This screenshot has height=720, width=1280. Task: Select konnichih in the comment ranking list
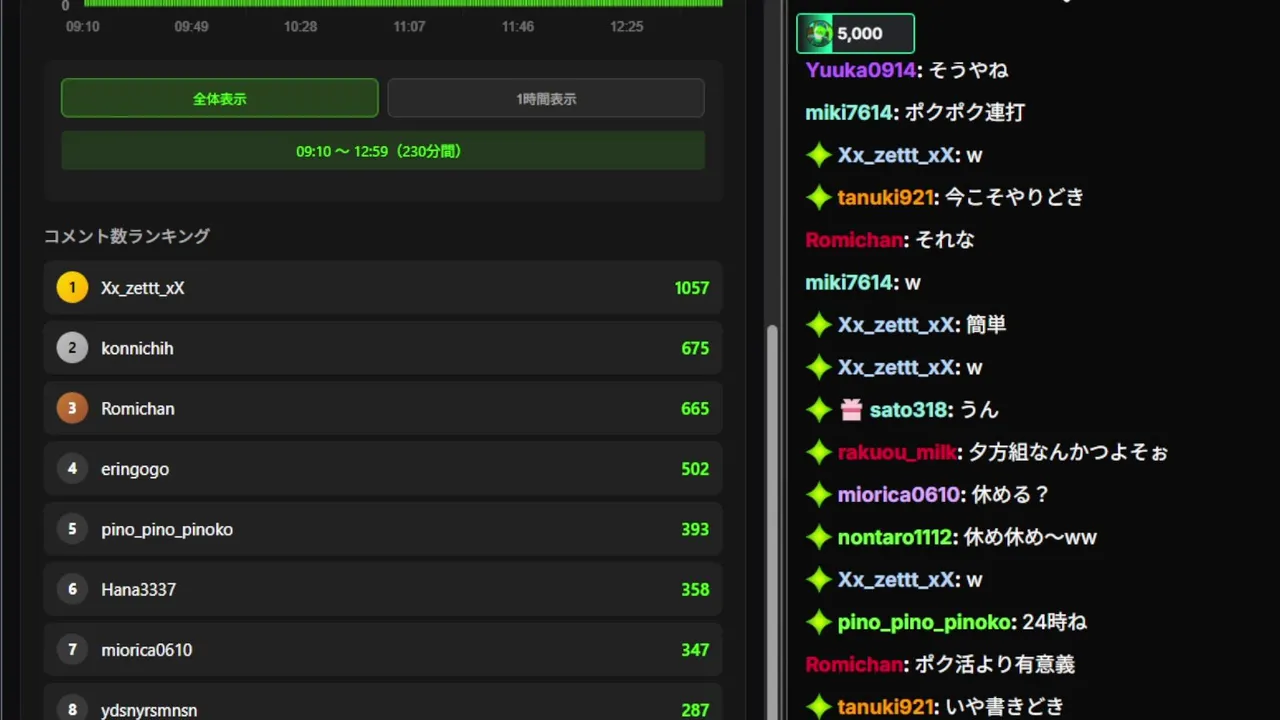point(383,348)
